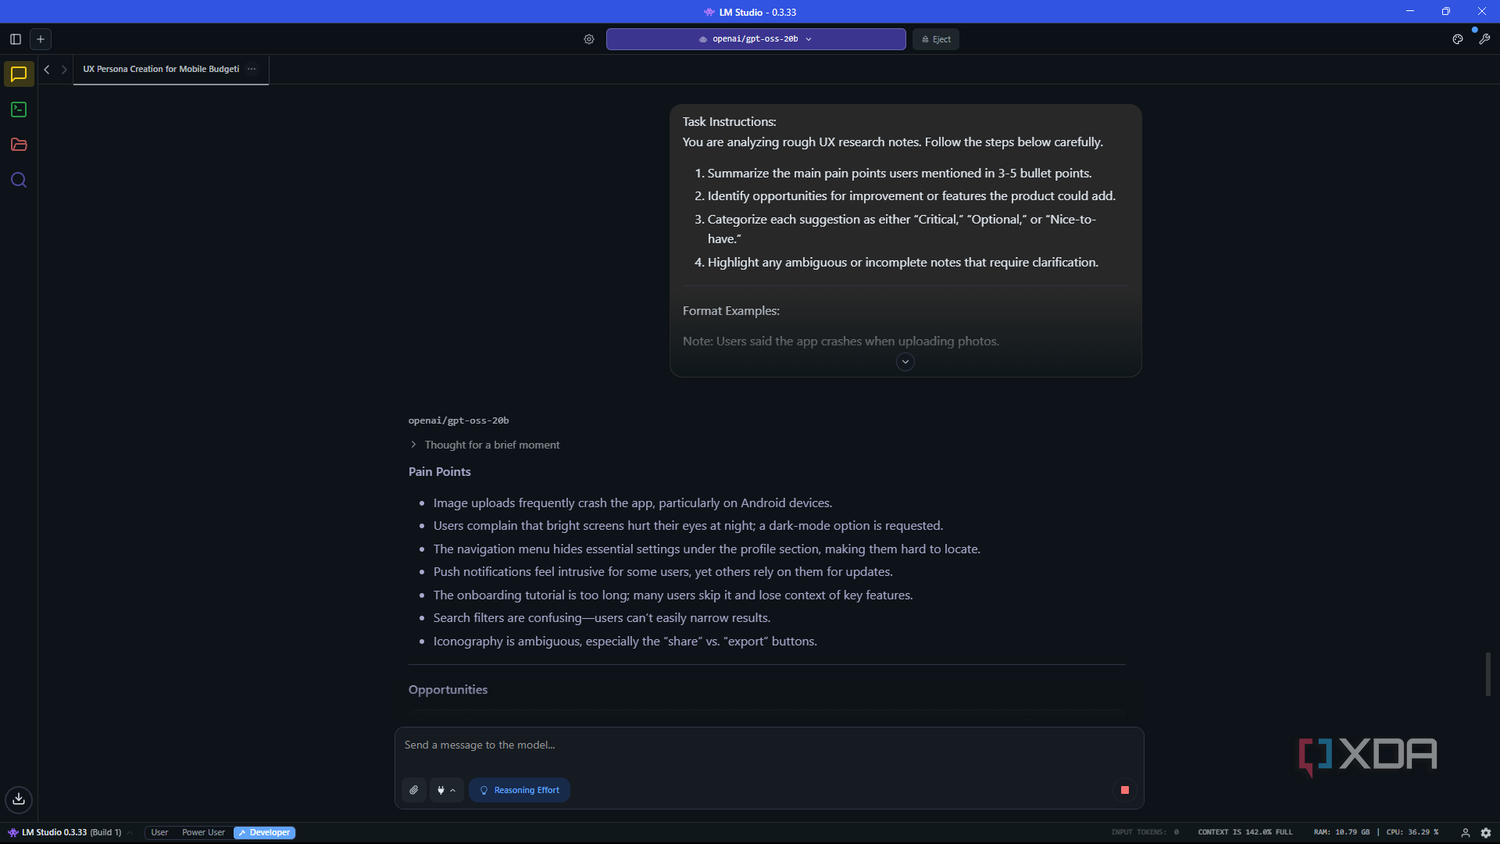Open the Discover search icon in sidebar
The height and width of the screenshot is (844, 1500).
pyautogui.click(x=19, y=180)
